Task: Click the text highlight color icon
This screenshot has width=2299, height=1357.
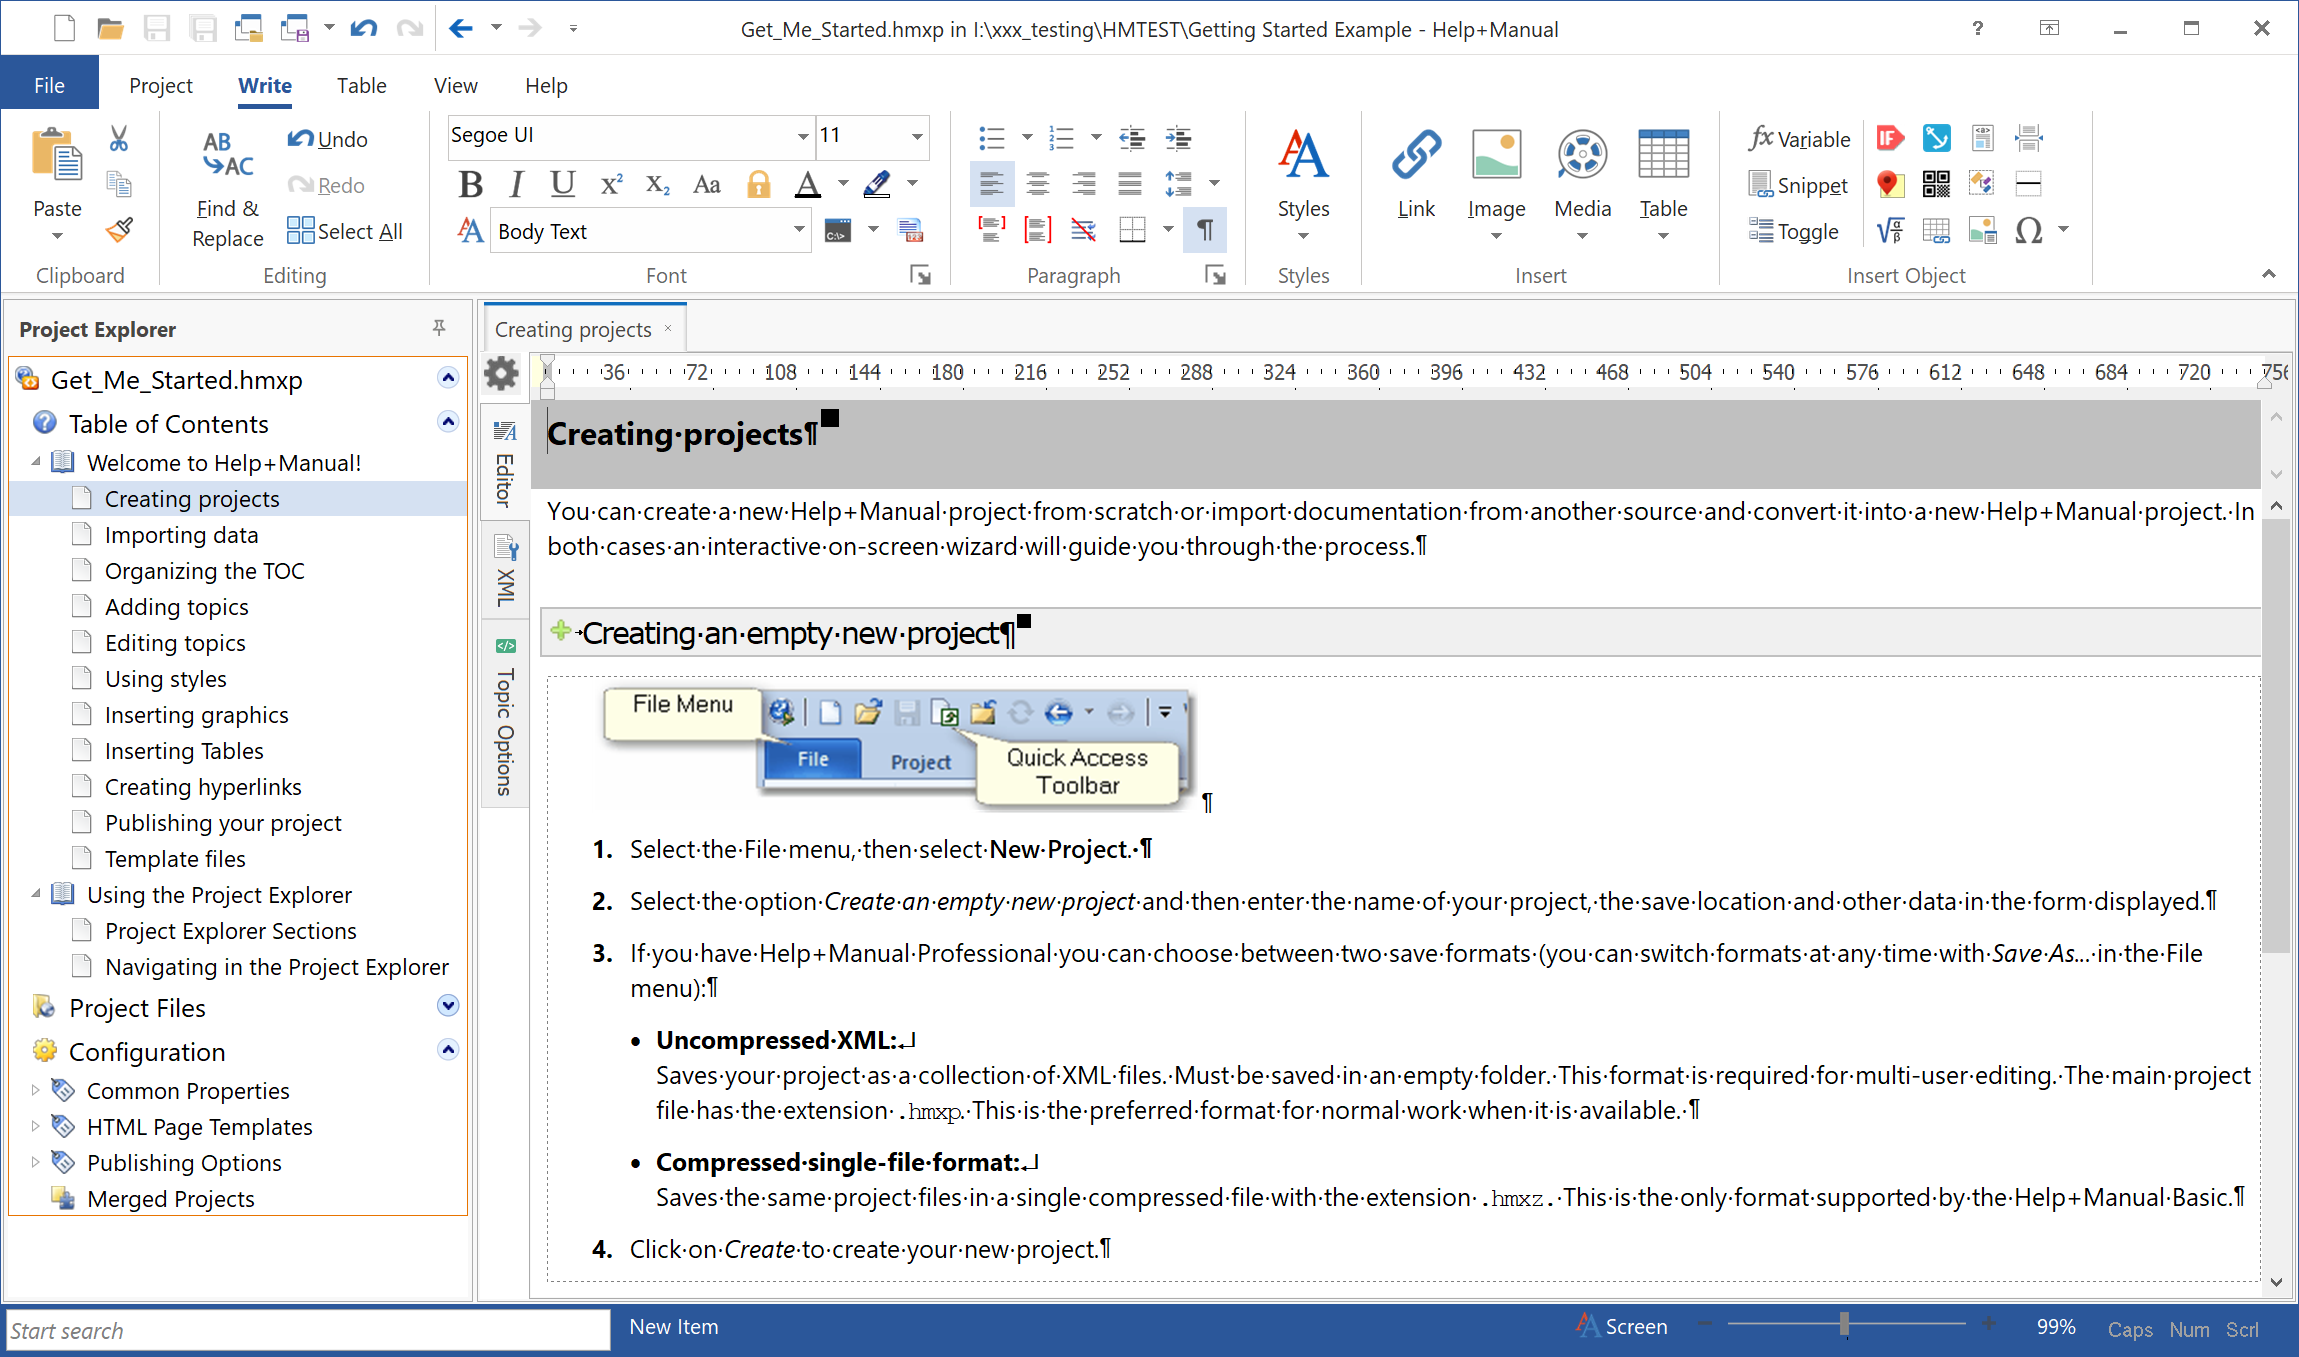Action: 877,184
